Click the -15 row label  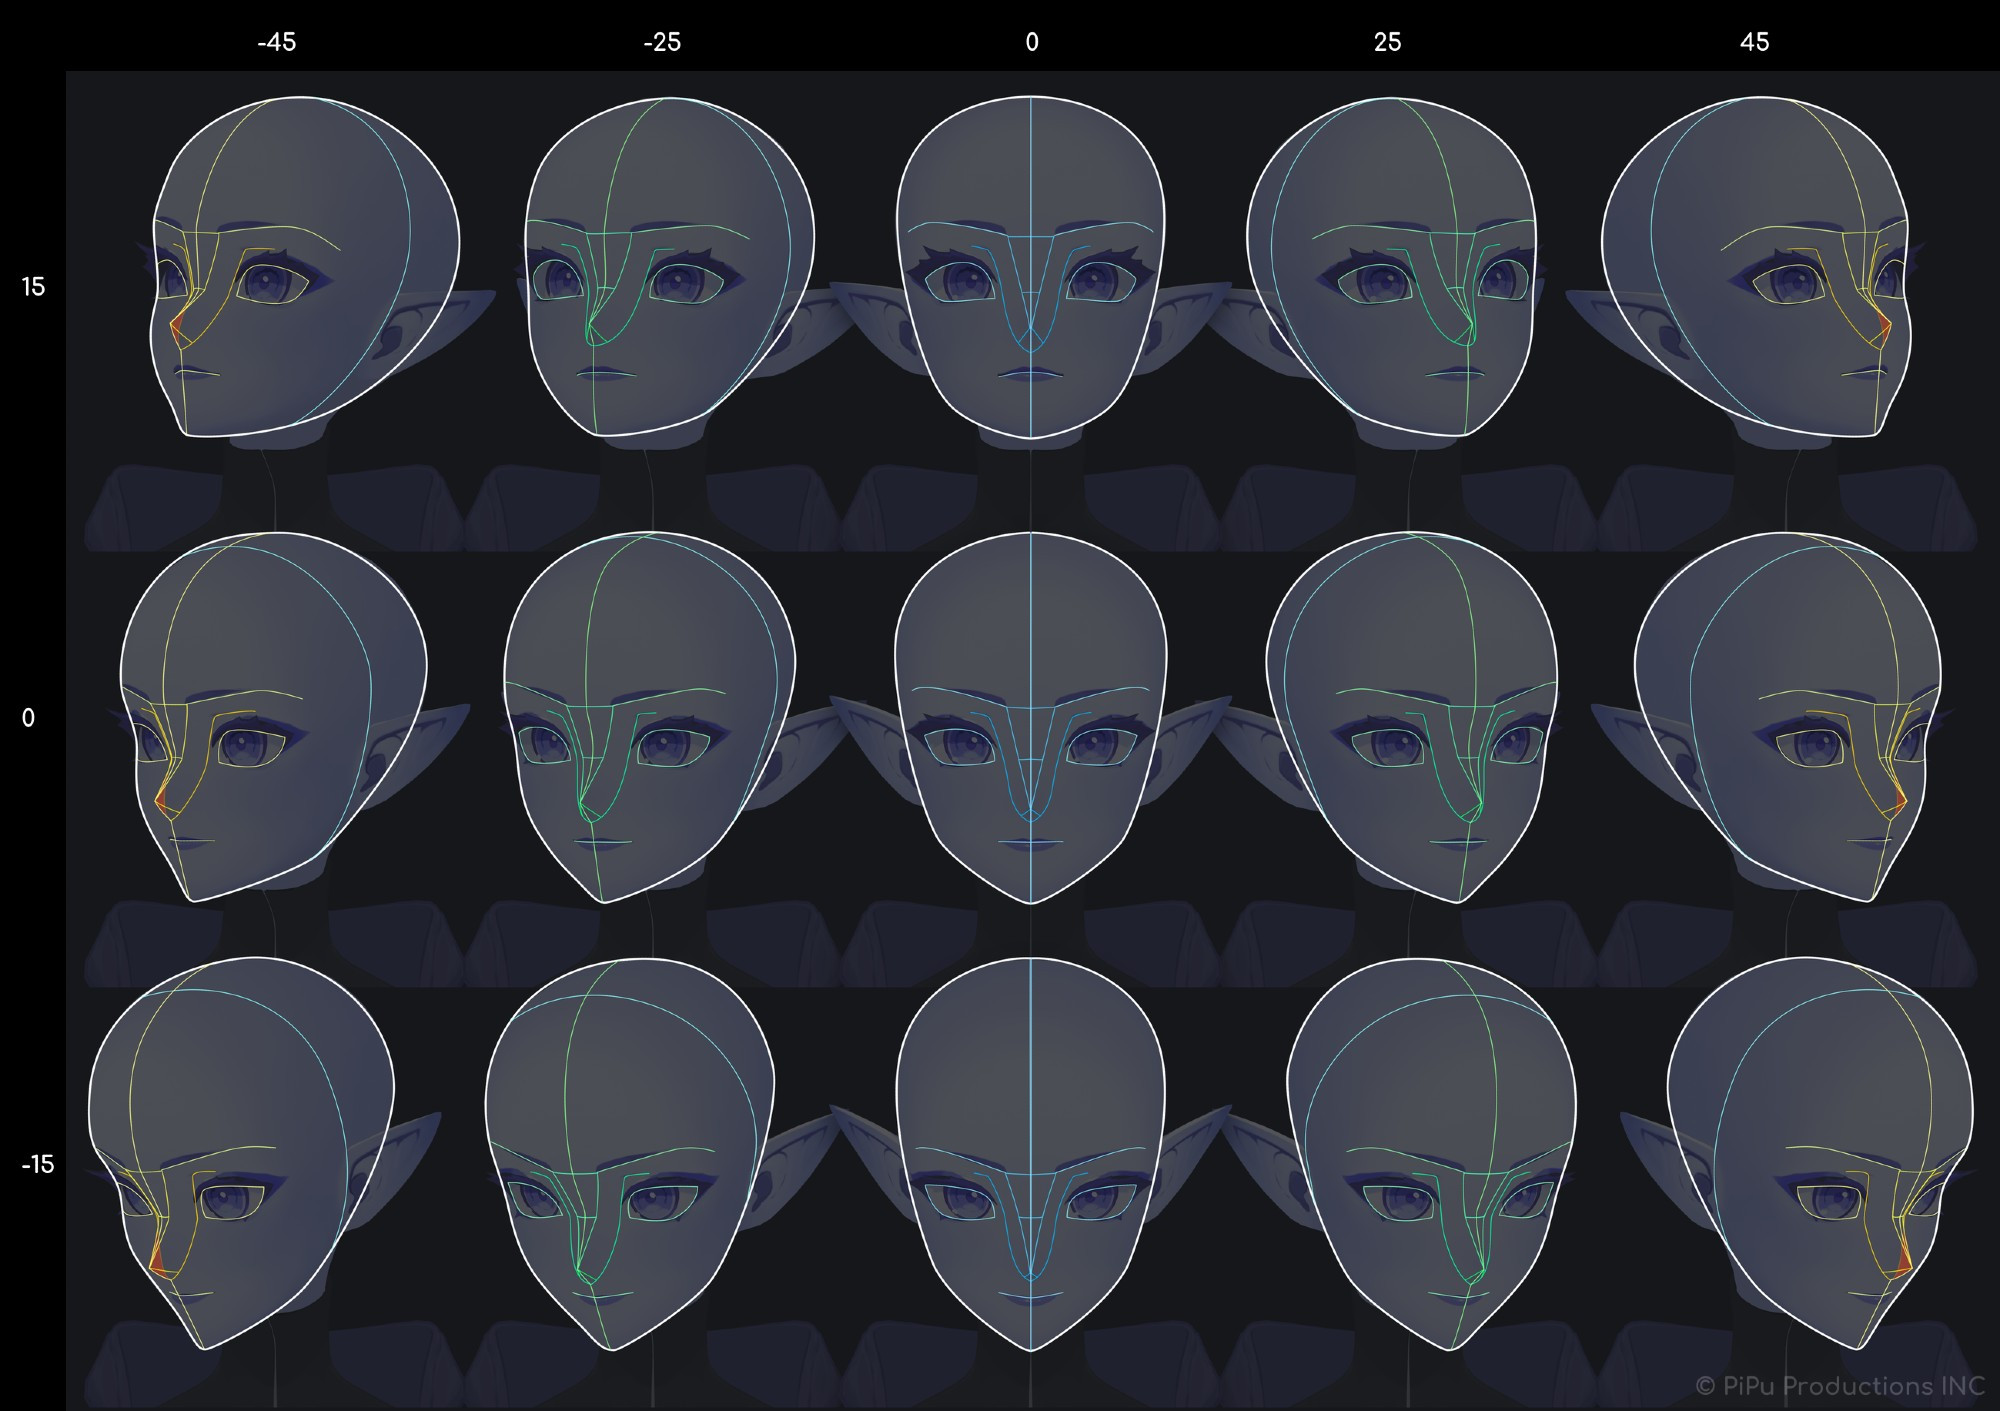pyautogui.click(x=38, y=1165)
